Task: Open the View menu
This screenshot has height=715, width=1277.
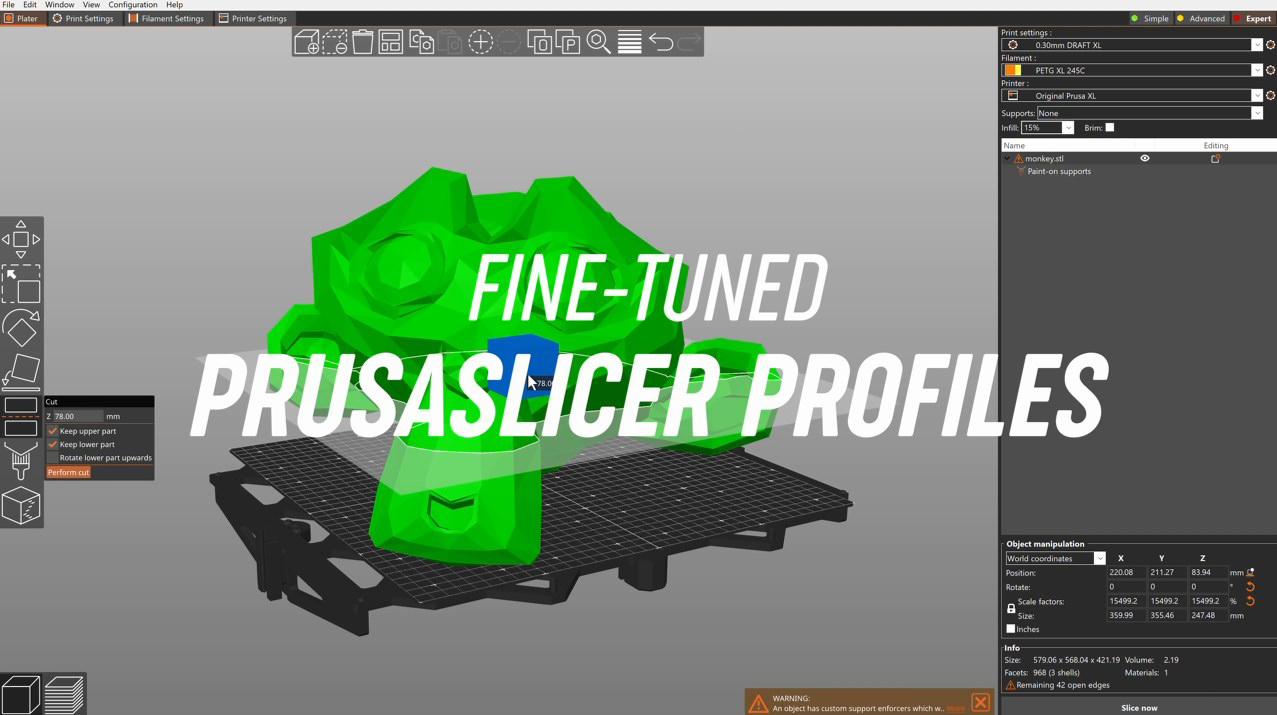Action: coord(91,5)
